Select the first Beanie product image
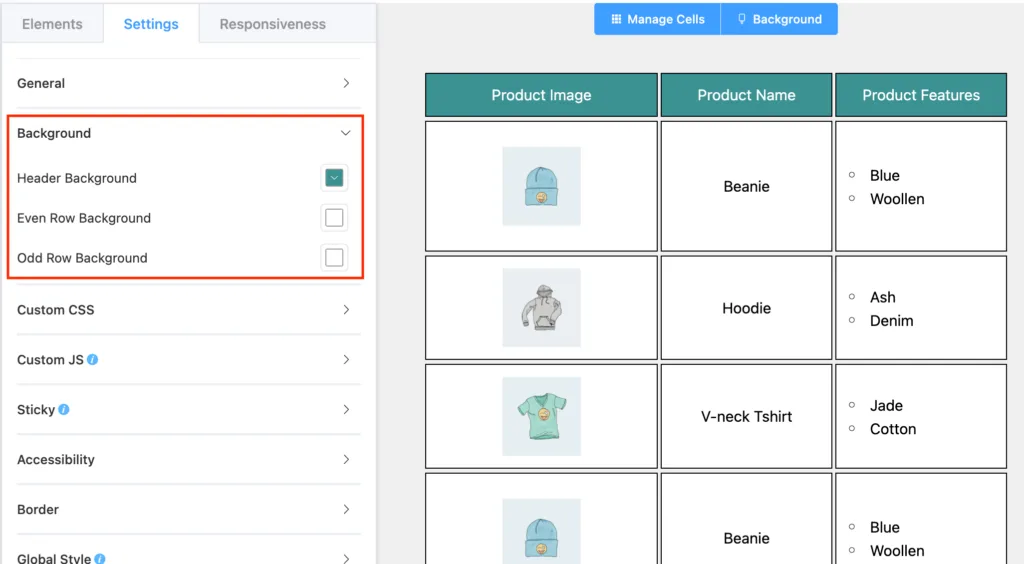The width and height of the screenshot is (1024, 564). coord(541,186)
